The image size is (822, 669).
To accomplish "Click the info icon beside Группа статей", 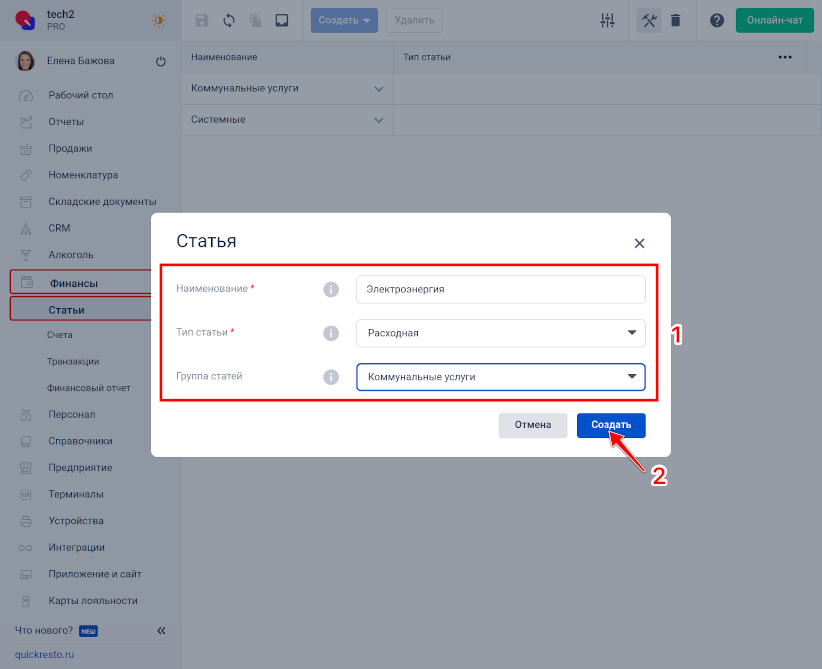I will pos(331,377).
